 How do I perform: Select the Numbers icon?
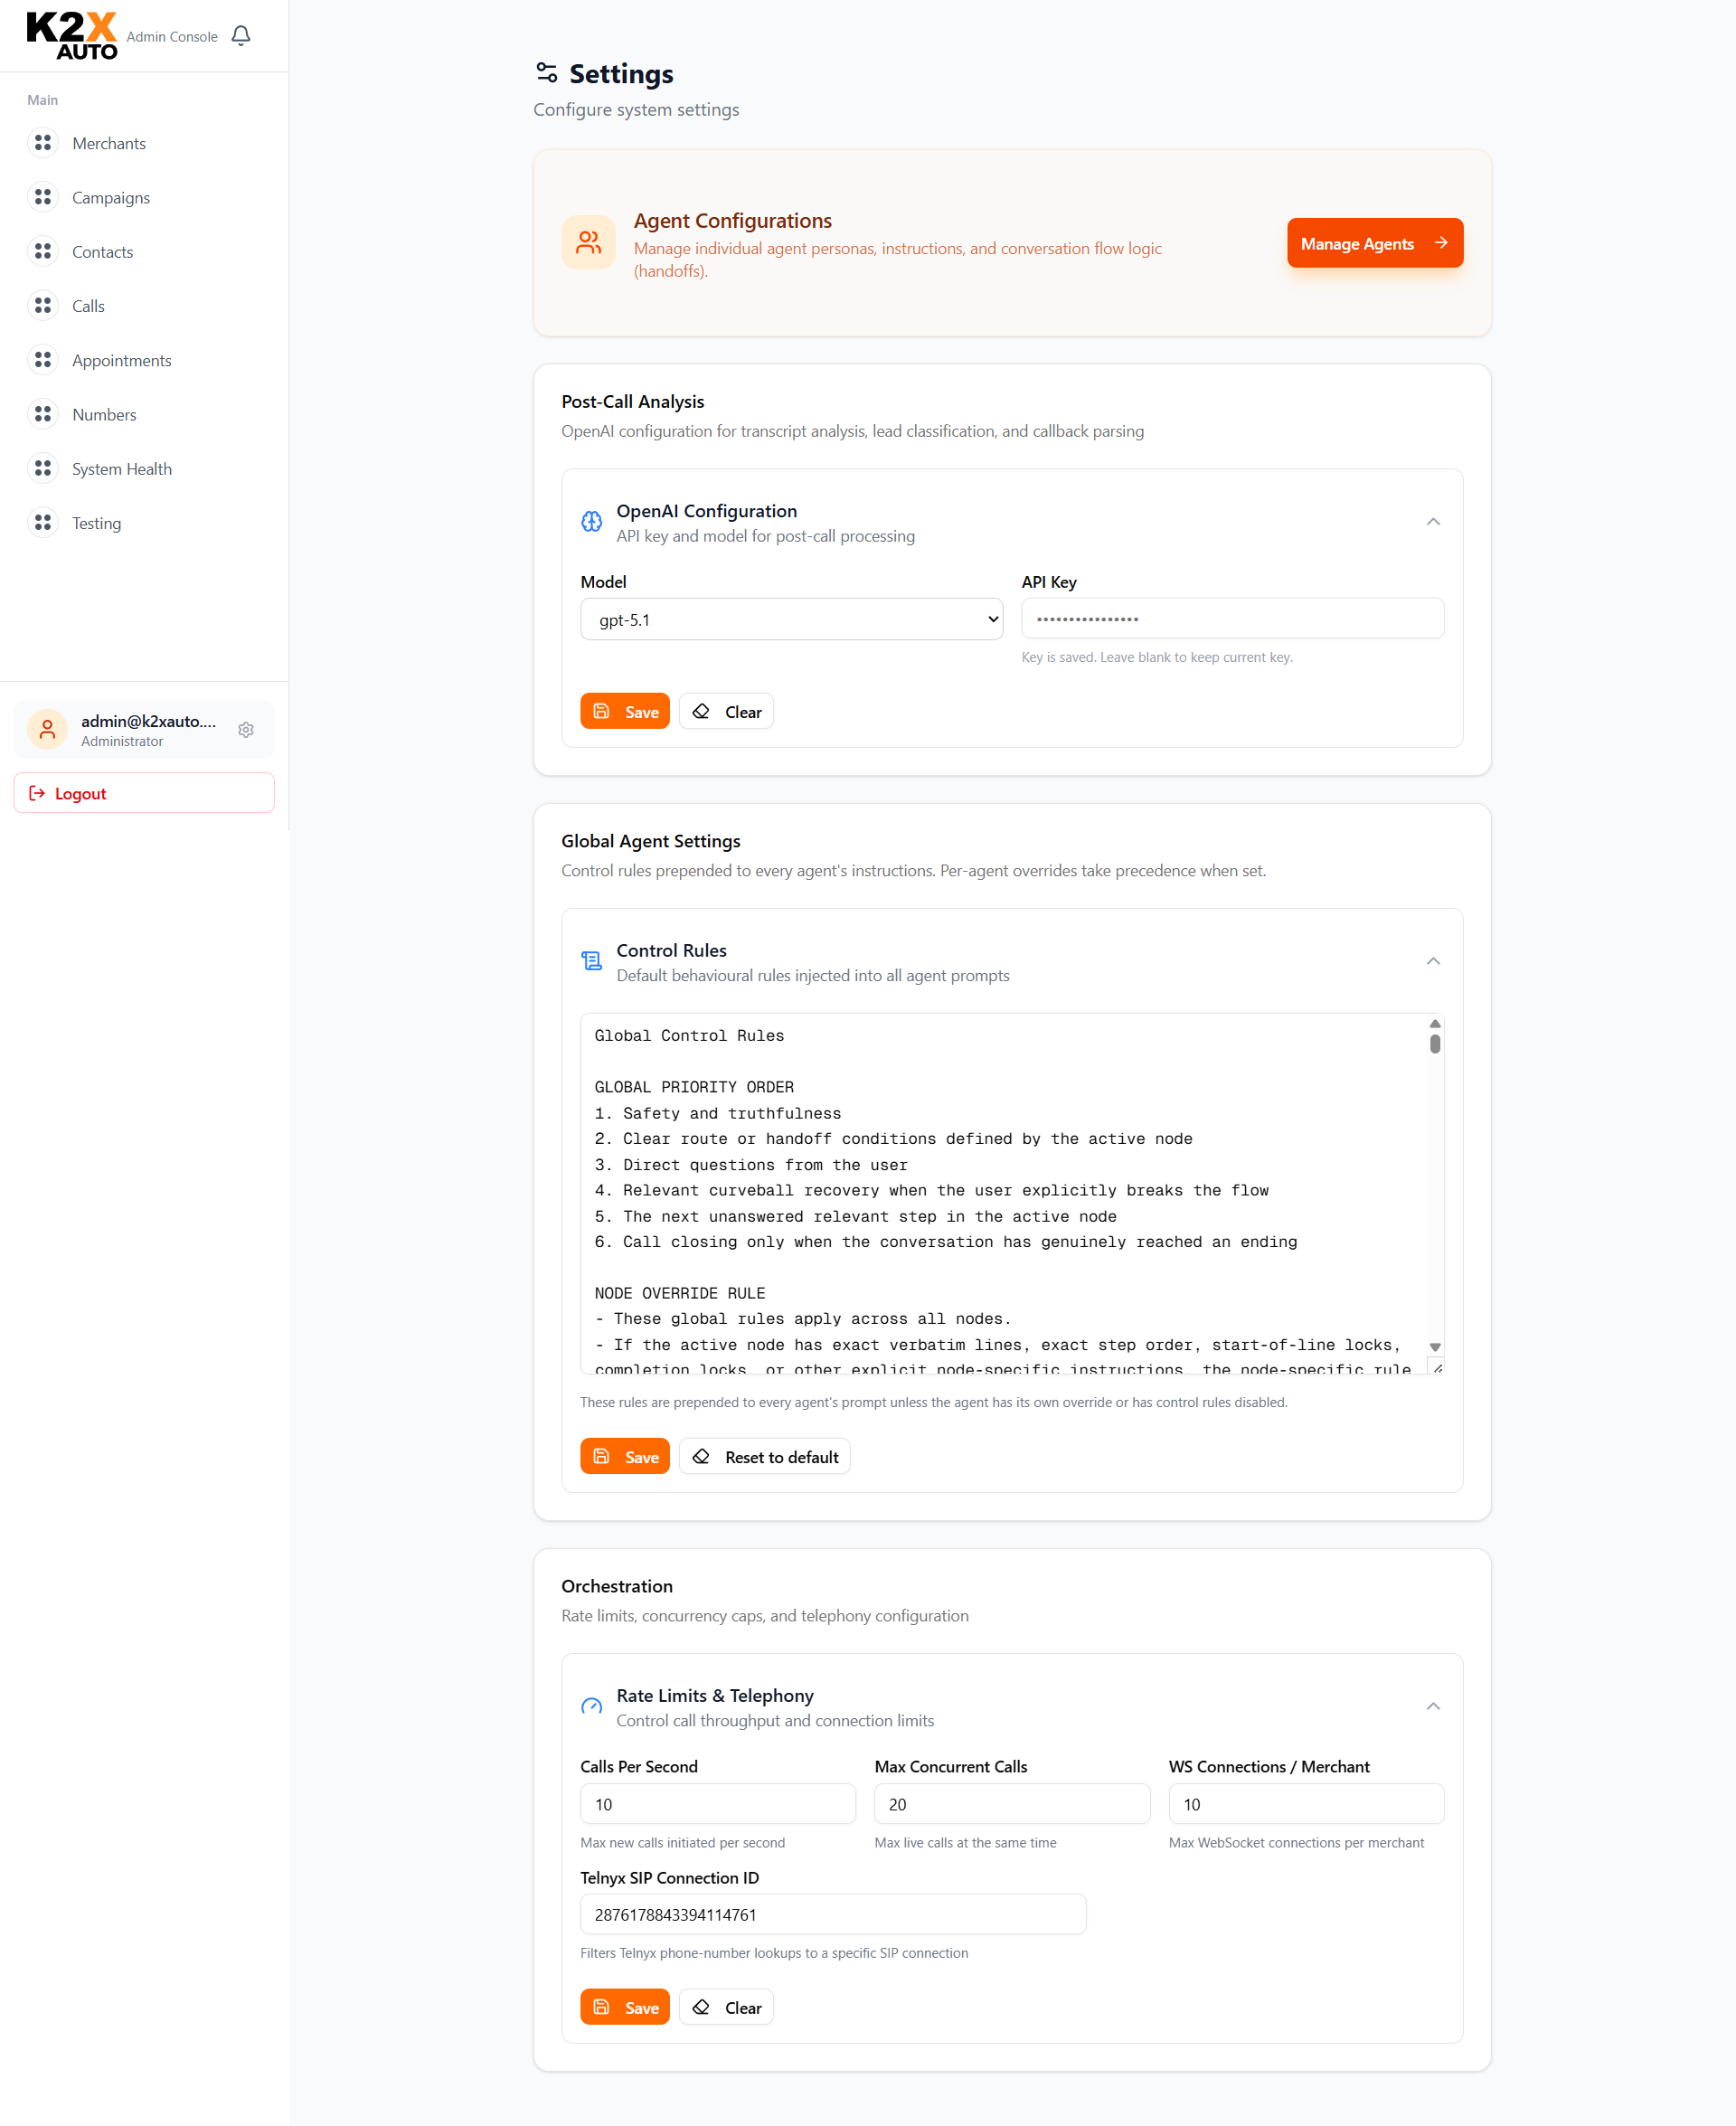coord(44,414)
